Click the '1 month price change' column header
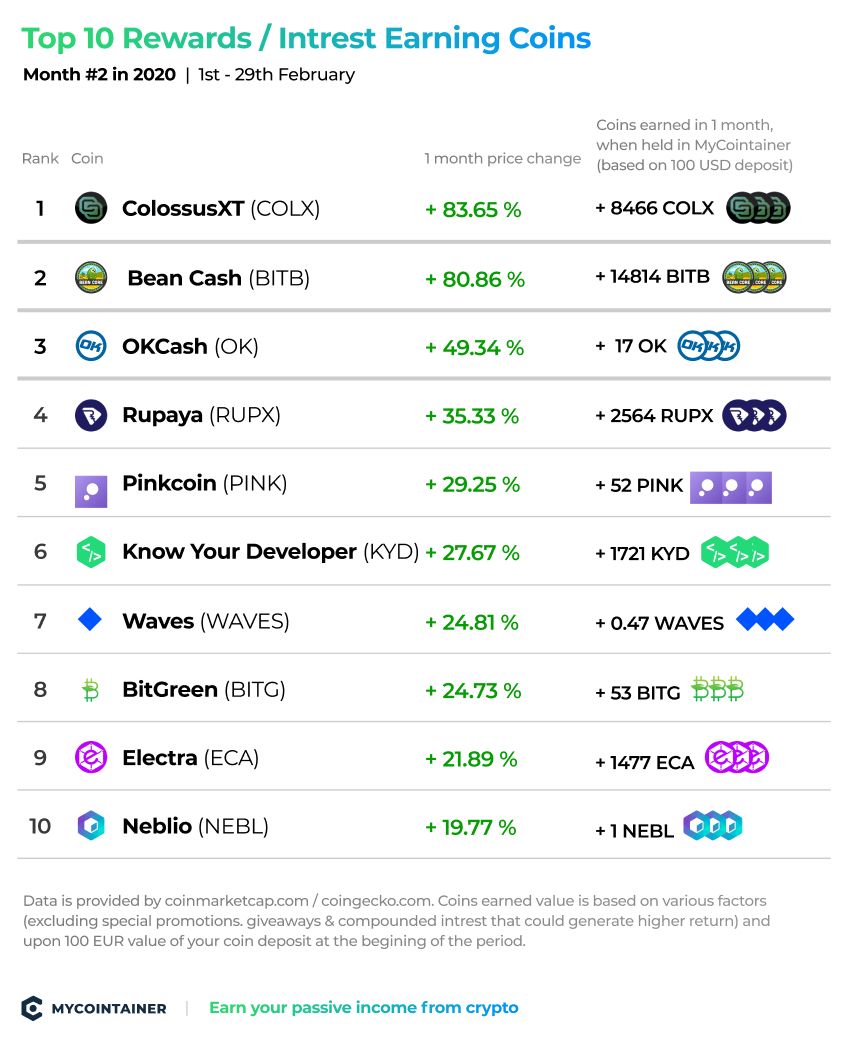The height and width of the screenshot is (1055, 859). click(x=502, y=158)
